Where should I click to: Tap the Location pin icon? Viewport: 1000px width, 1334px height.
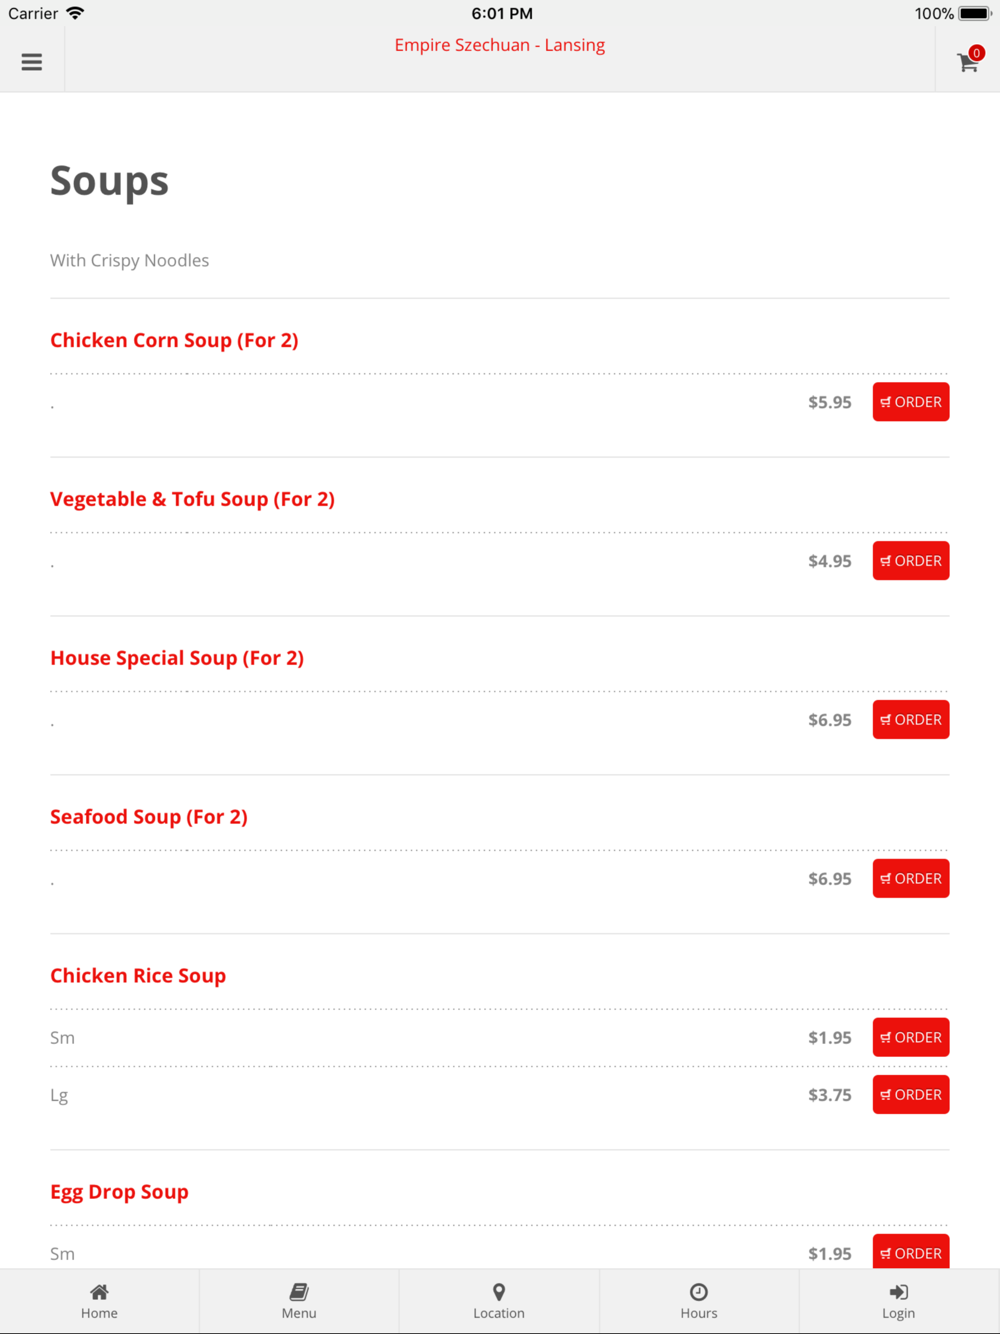[499, 1292]
